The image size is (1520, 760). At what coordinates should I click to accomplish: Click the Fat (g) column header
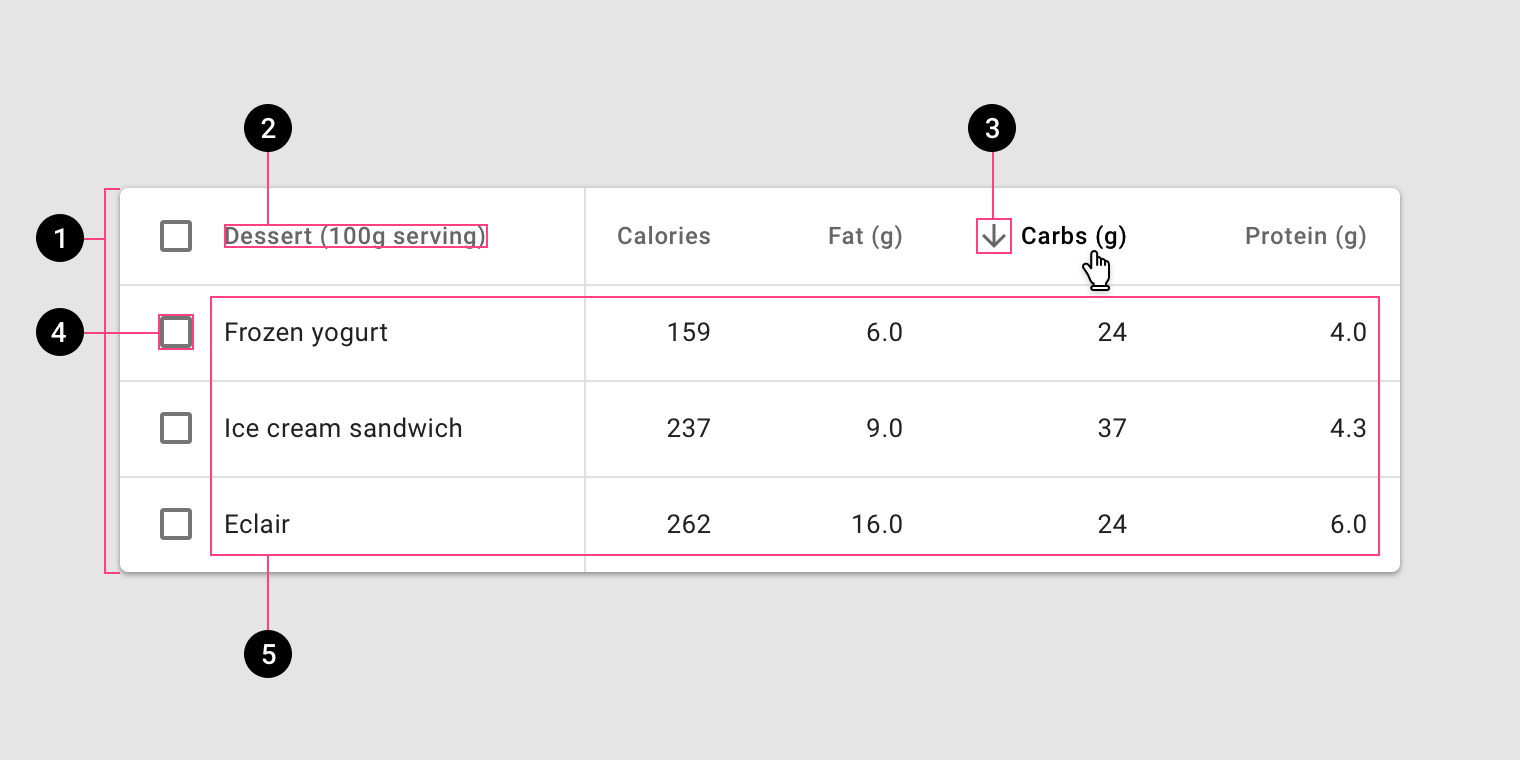point(864,236)
